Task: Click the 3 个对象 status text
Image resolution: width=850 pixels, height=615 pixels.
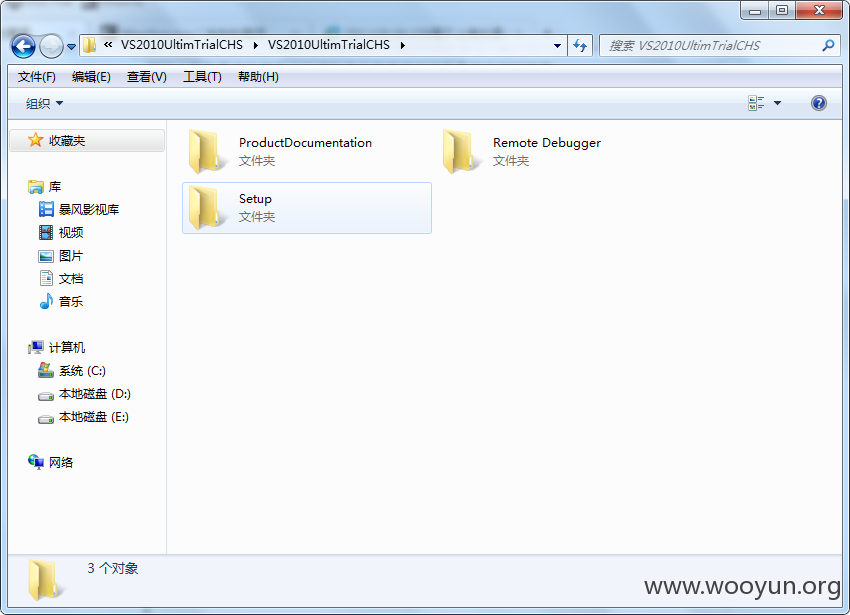Action: (113, 568)
